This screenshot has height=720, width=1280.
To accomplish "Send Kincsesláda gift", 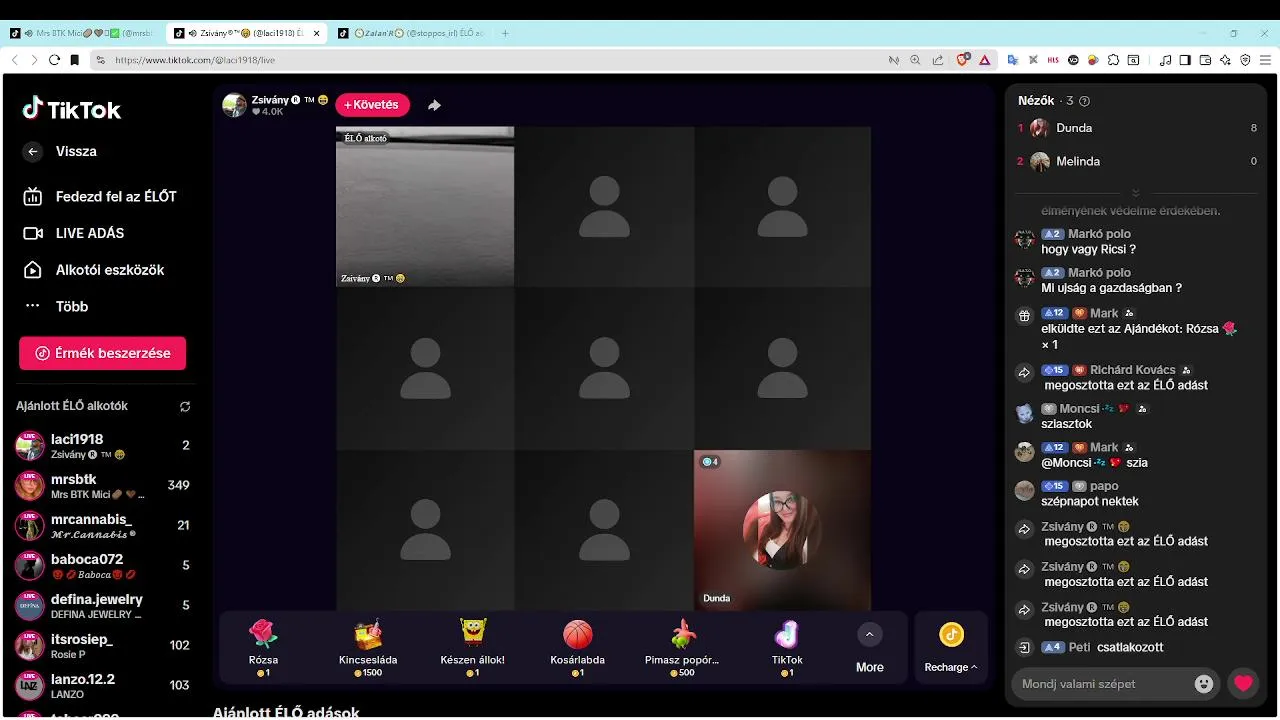I will (368, 648).
